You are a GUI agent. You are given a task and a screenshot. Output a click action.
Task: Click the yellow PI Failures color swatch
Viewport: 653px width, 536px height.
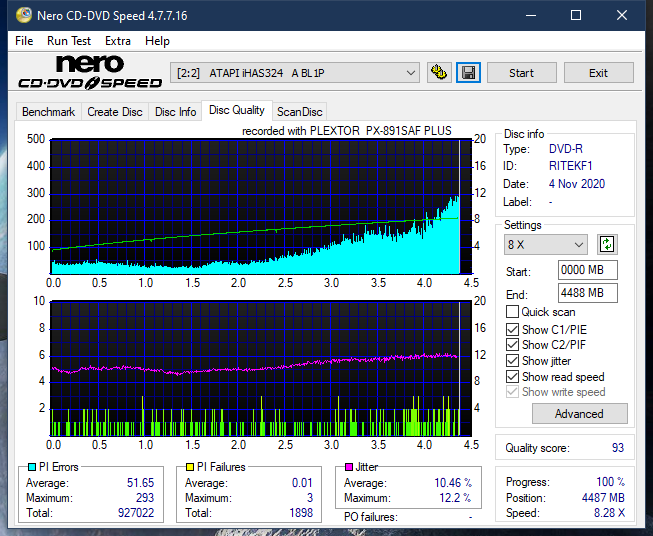point(190,467)
